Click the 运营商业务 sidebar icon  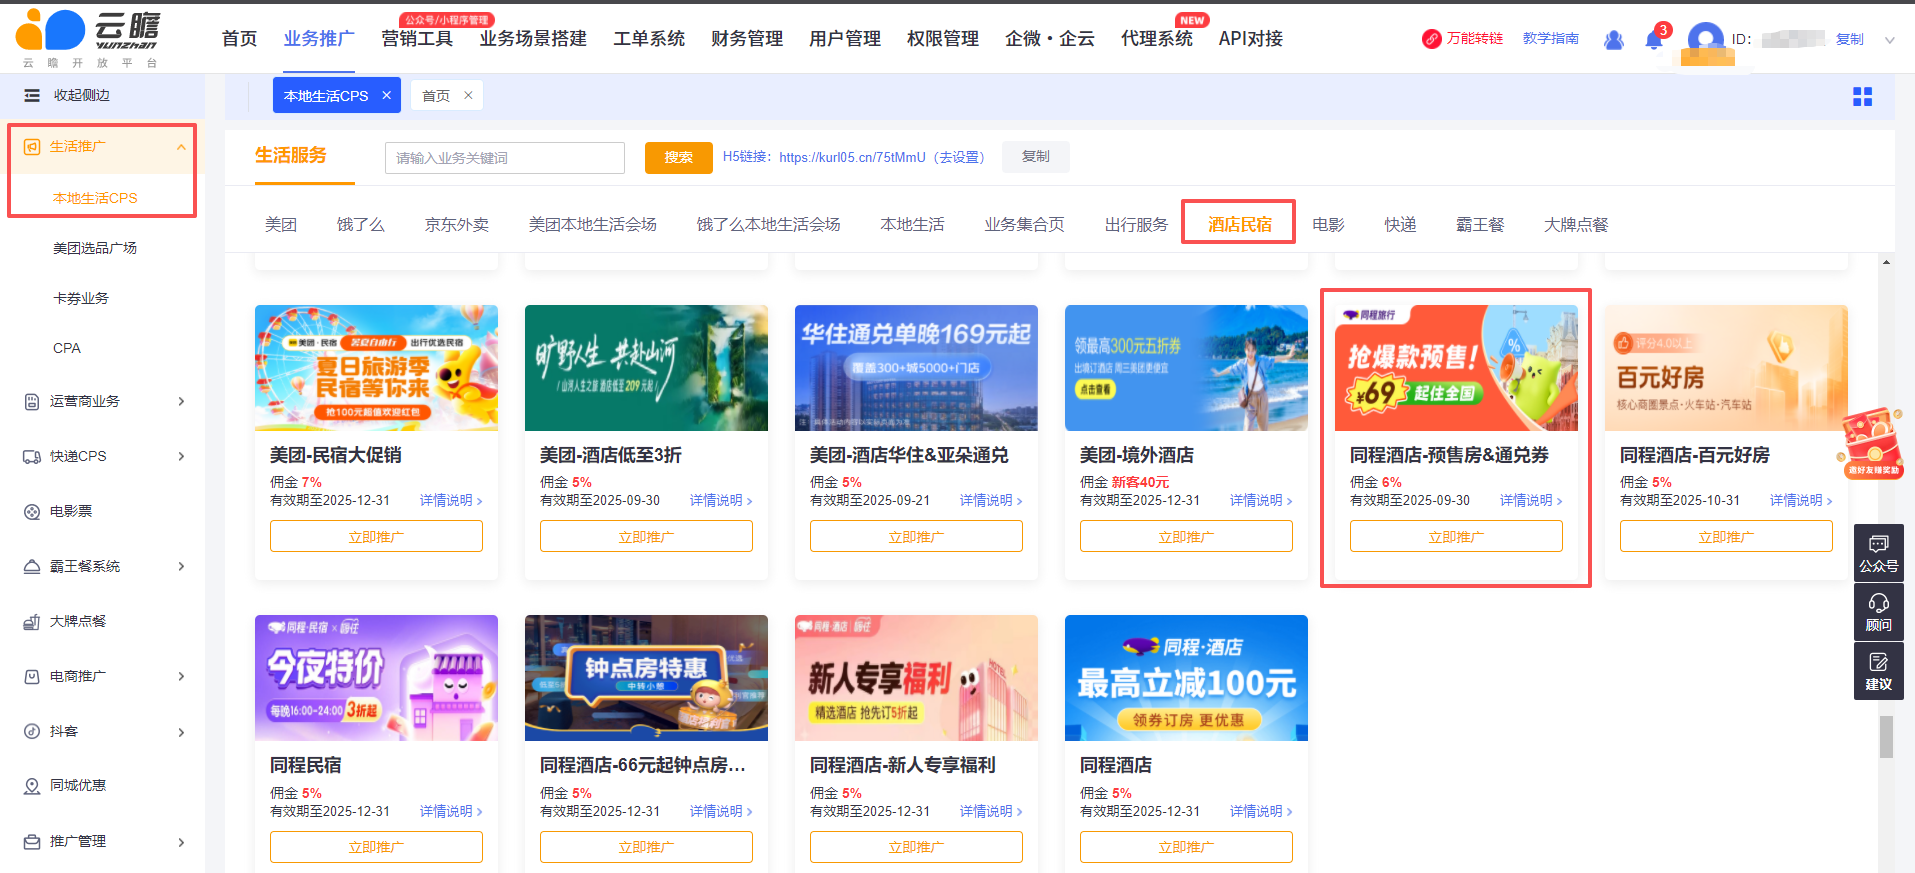32,402
